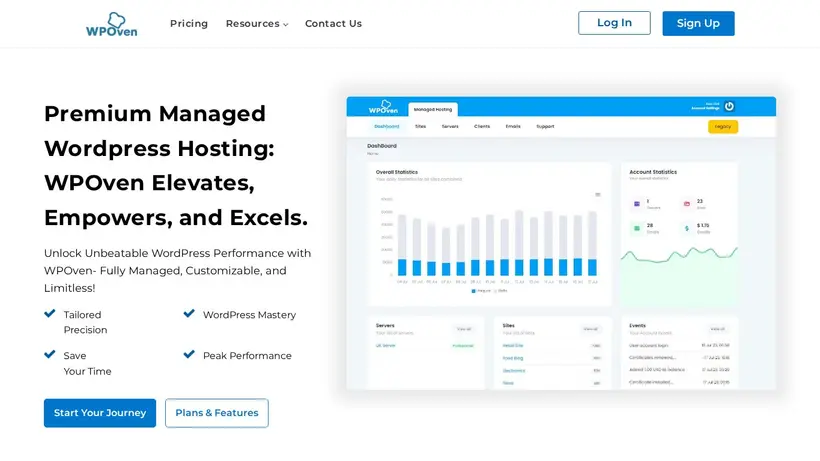Click the power icon in the dashboard header
This screenshot has height=461, width=820.
[729, 106]
